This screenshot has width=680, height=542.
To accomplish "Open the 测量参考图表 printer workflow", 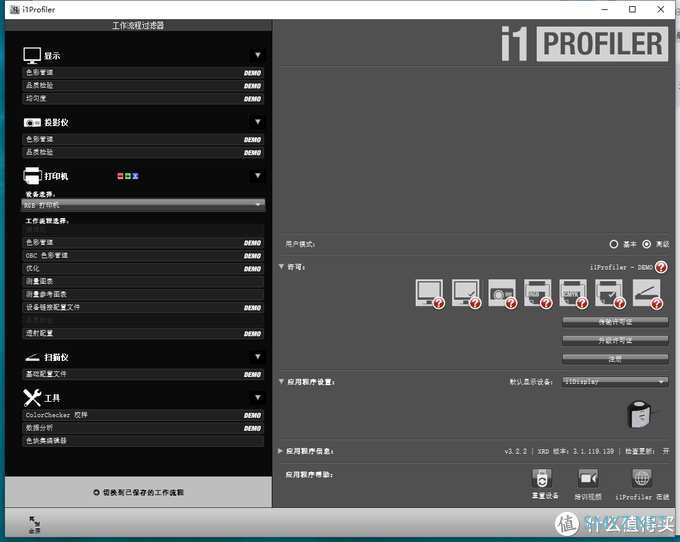I will tap(143, 295).
